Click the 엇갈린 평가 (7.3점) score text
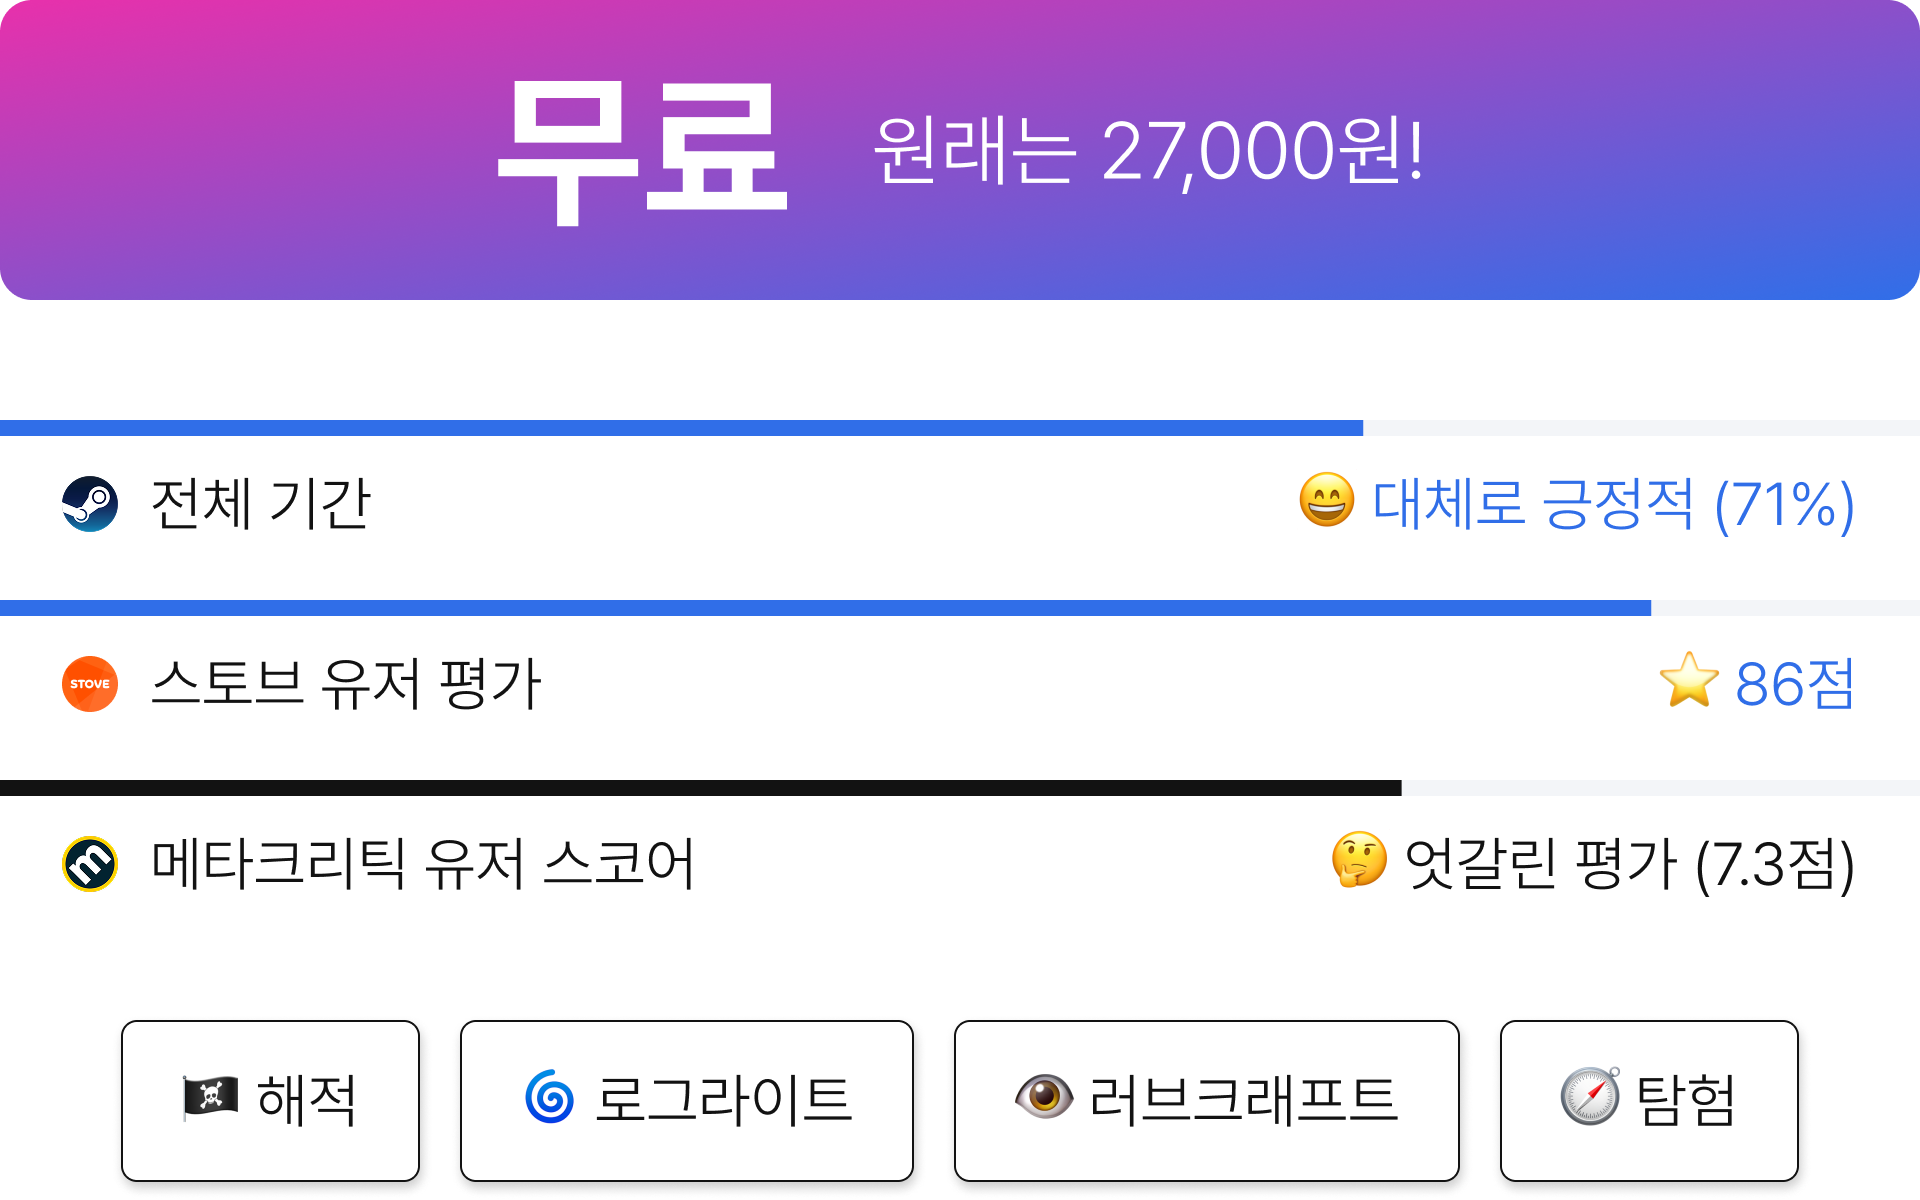This screenshot has height=1200, width=1920. coord(1629,864)
